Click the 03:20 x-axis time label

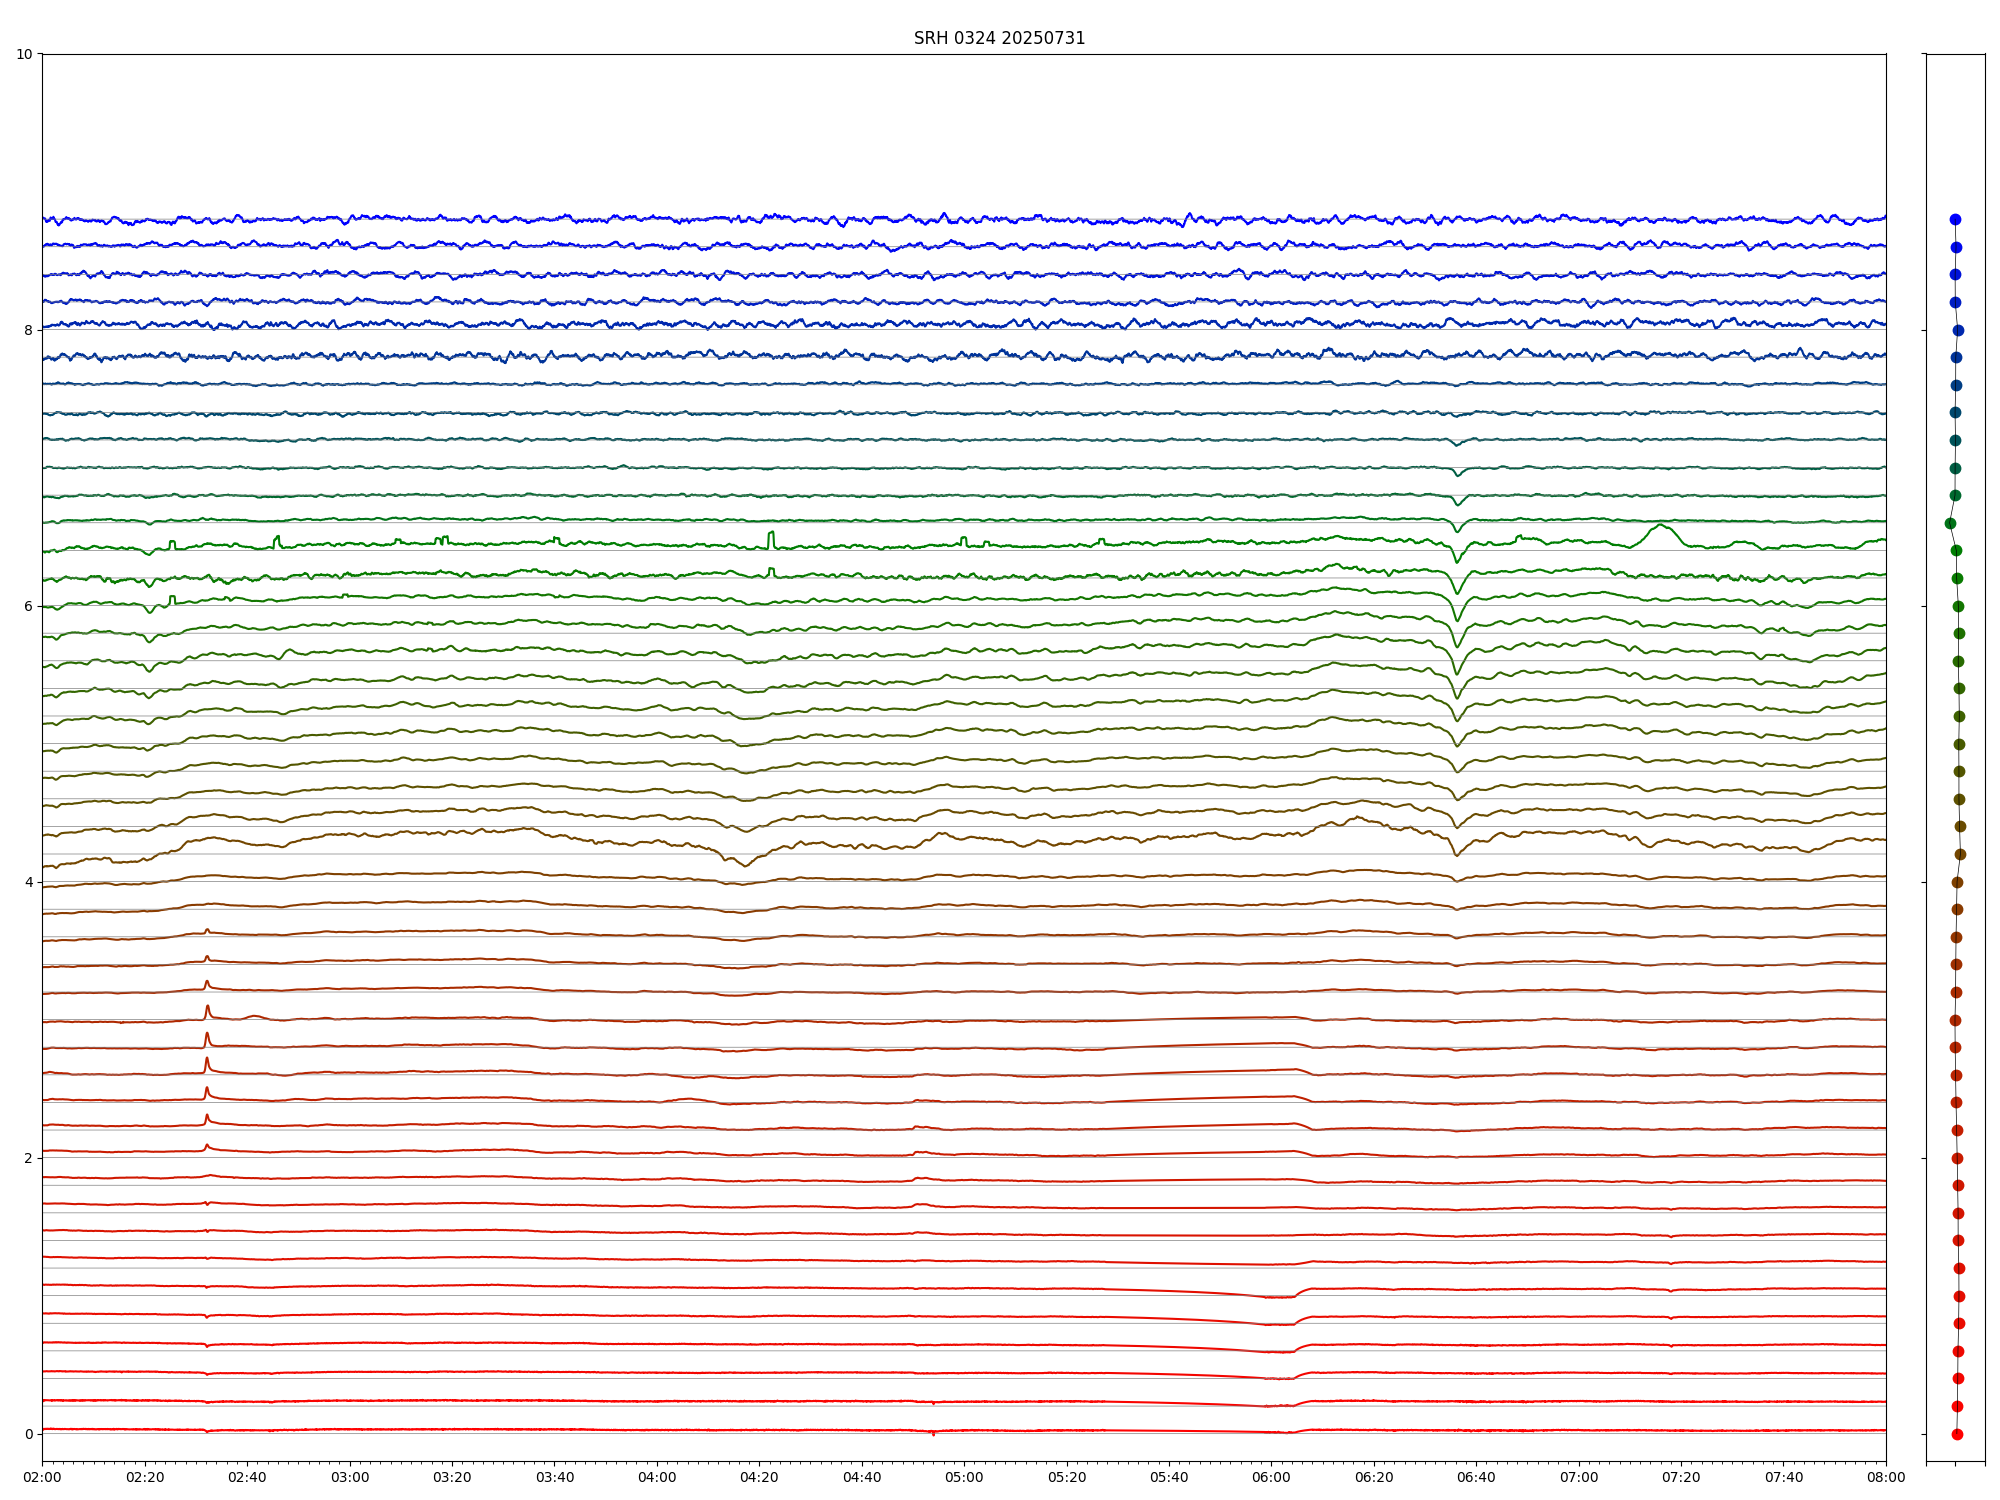[x=452, y=1477]
